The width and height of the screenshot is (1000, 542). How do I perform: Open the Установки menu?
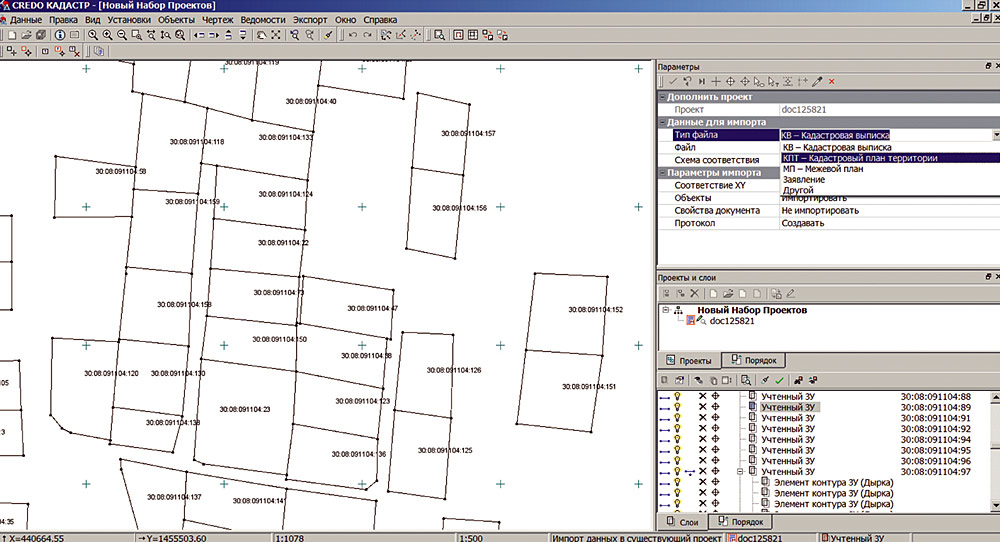tap(129, 20)
